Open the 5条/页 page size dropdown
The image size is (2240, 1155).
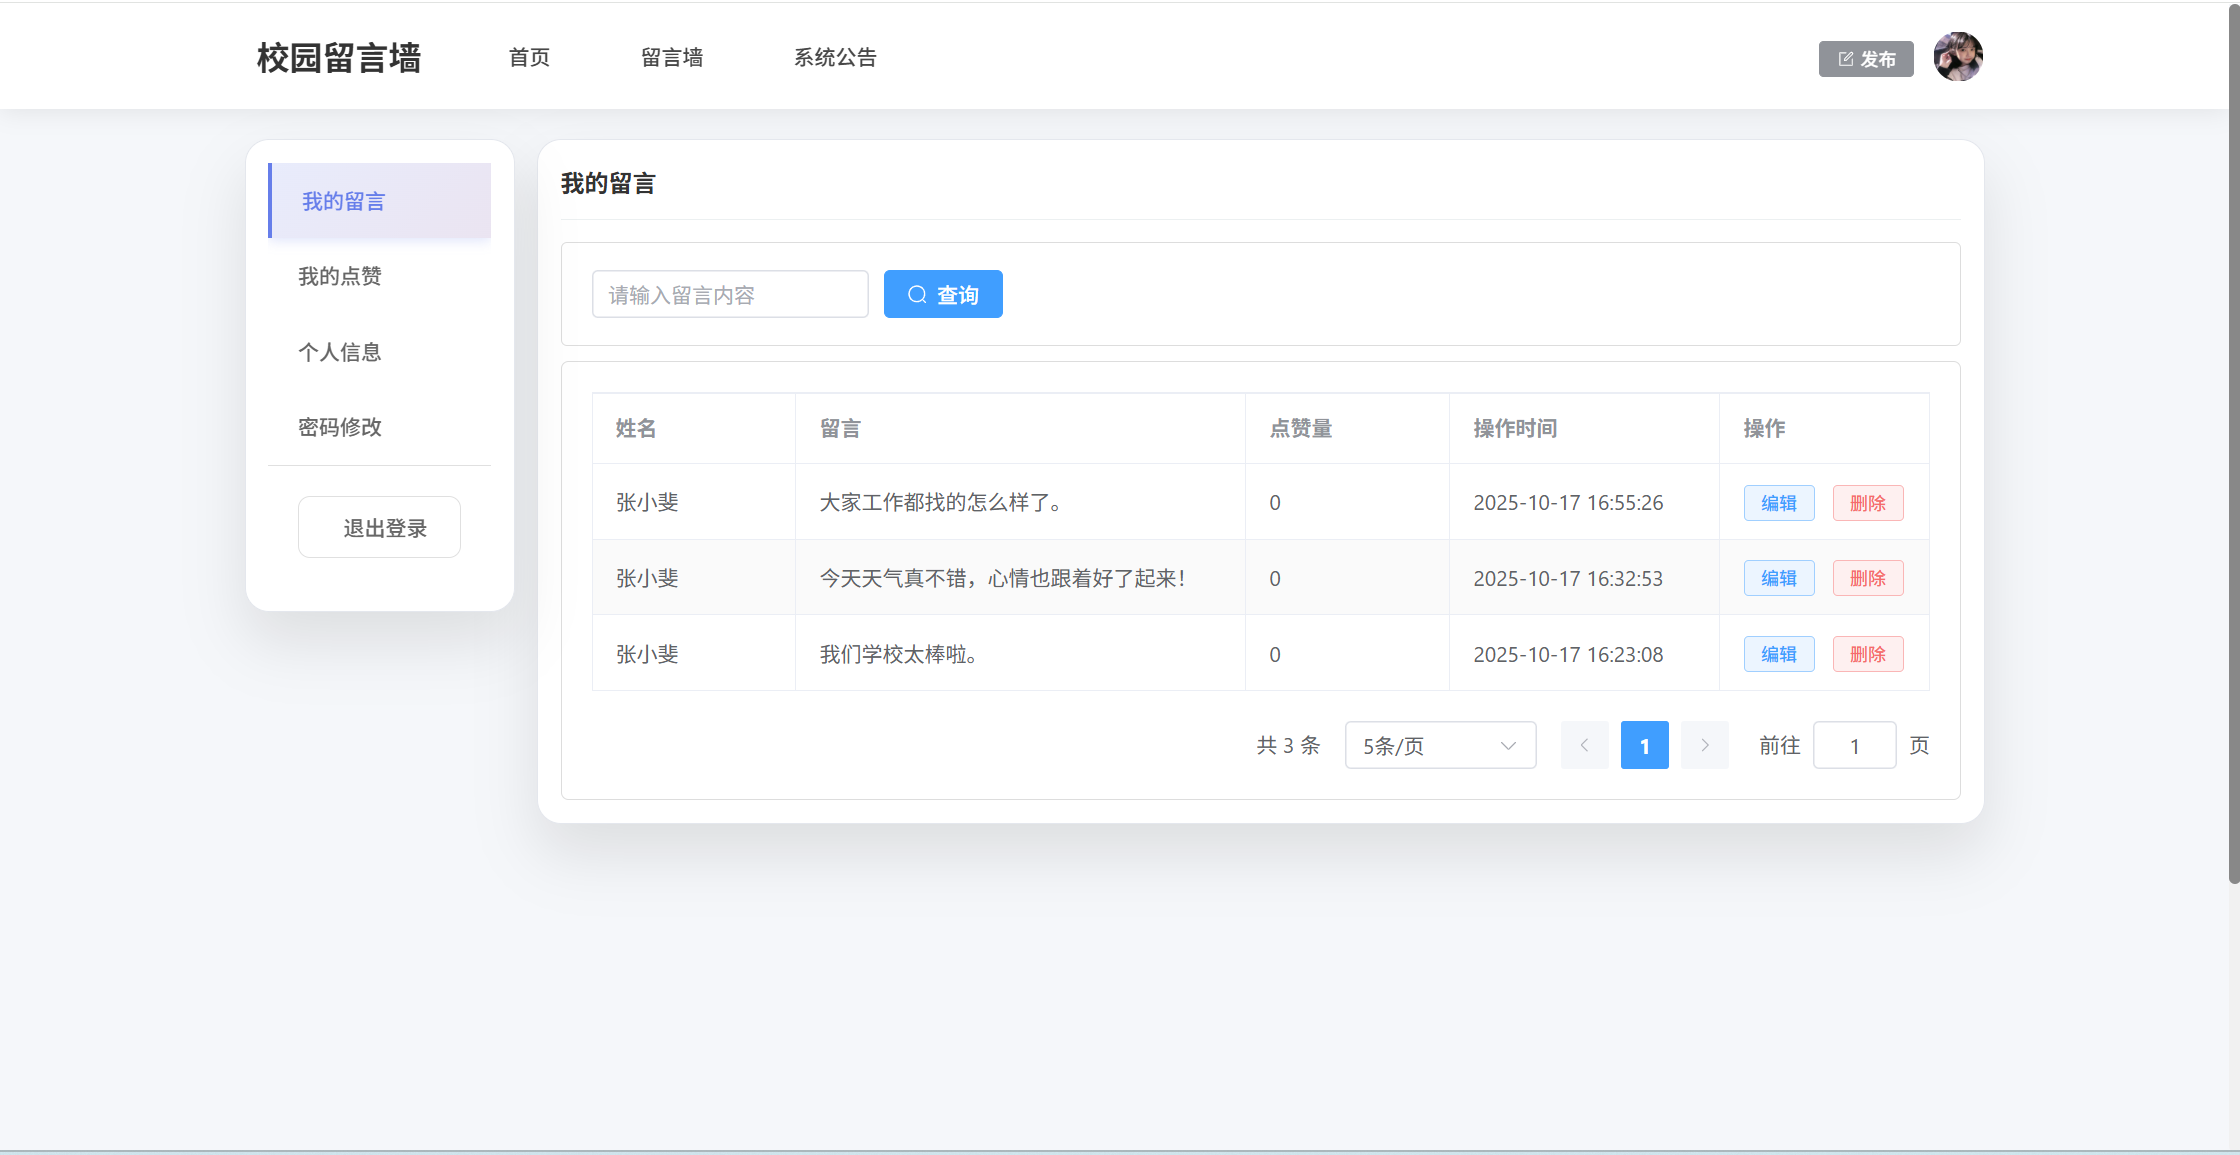pyautogui.click(x=1439, y=745)
